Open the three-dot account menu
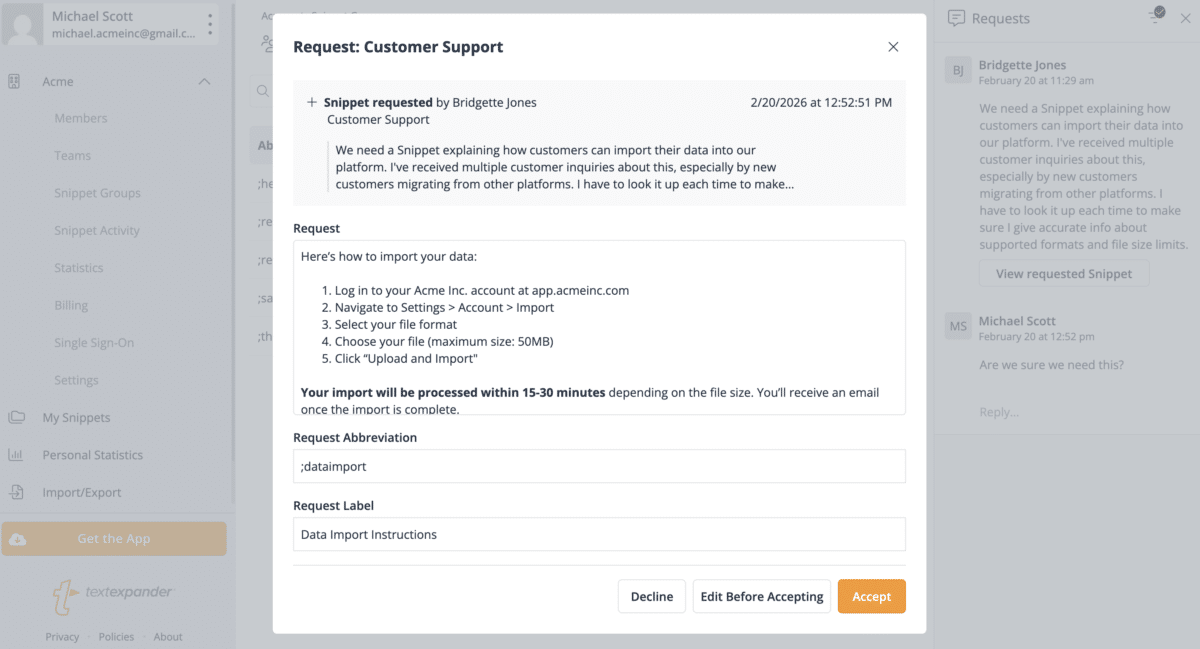Image resolution: width=1200 pixels, height=649 pixels. [209, 24]
